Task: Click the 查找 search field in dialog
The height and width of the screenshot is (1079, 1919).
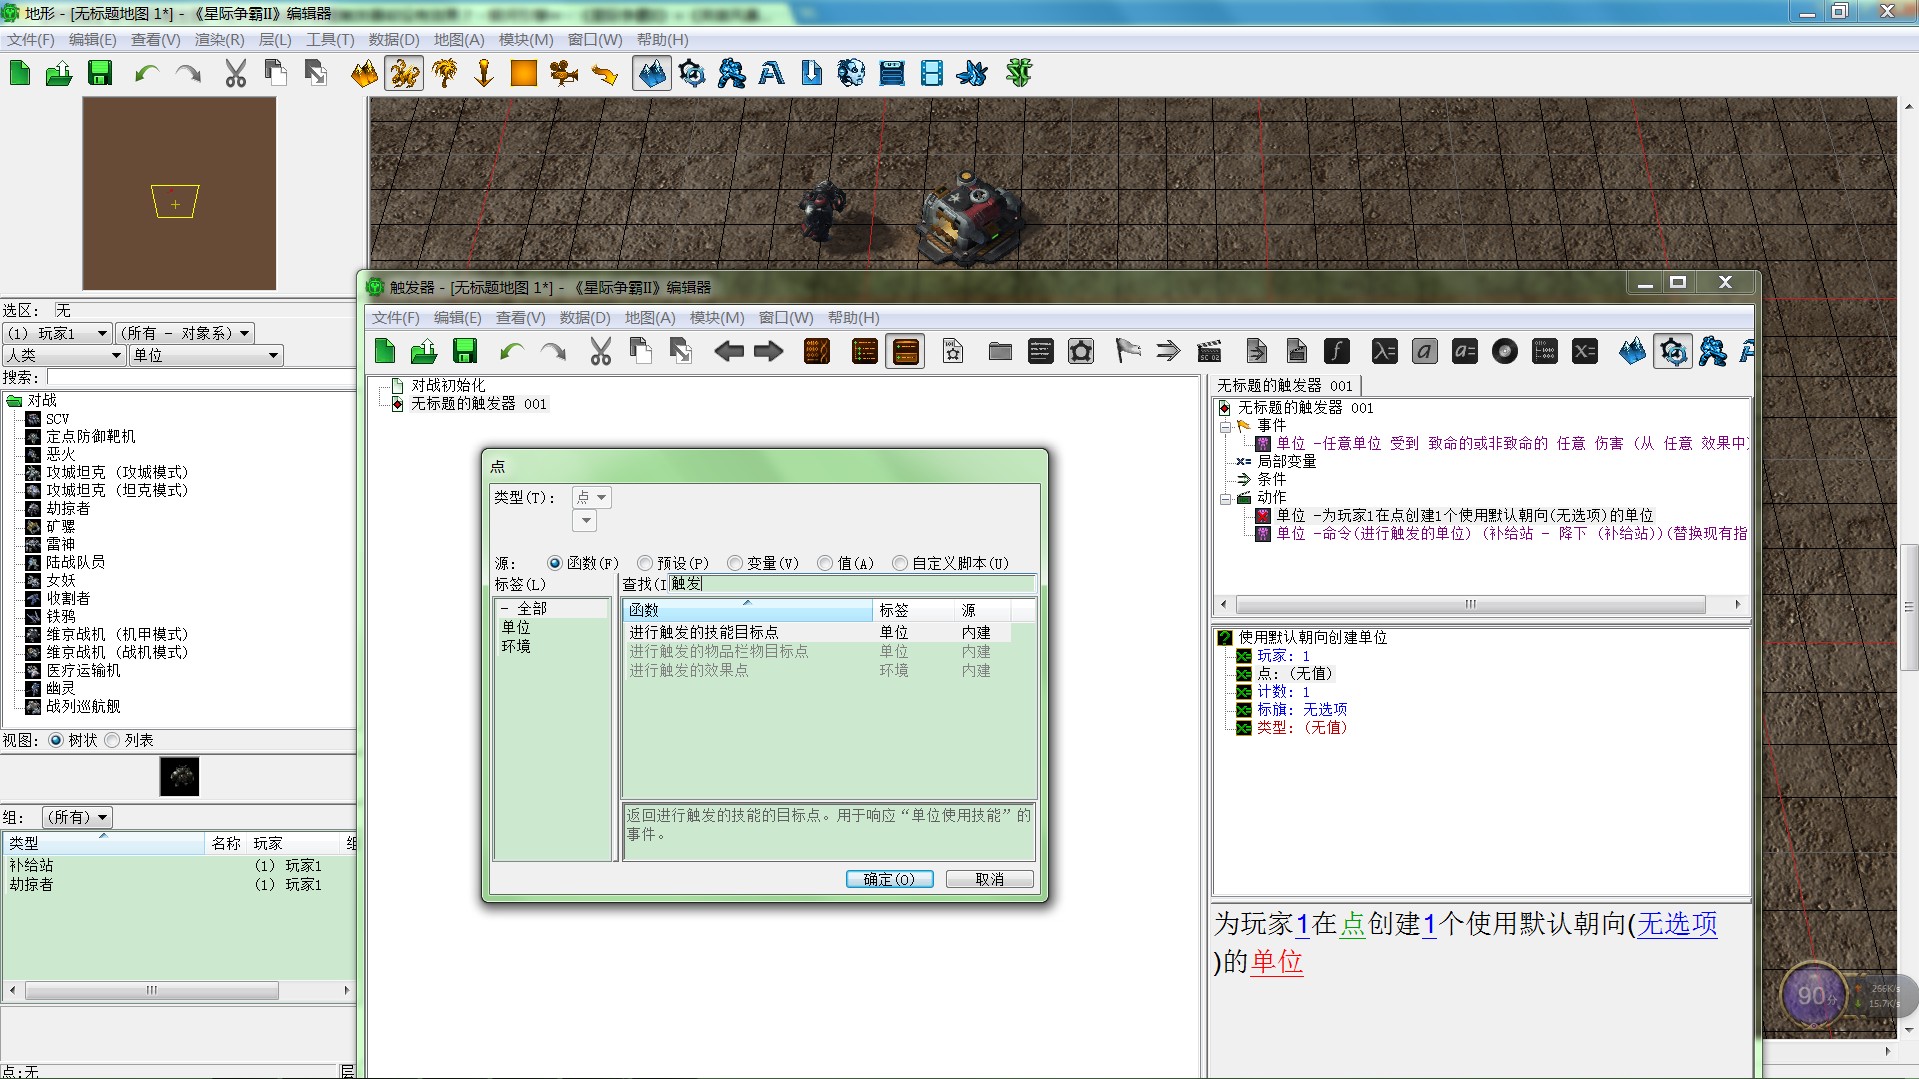Action: point(852,584)
